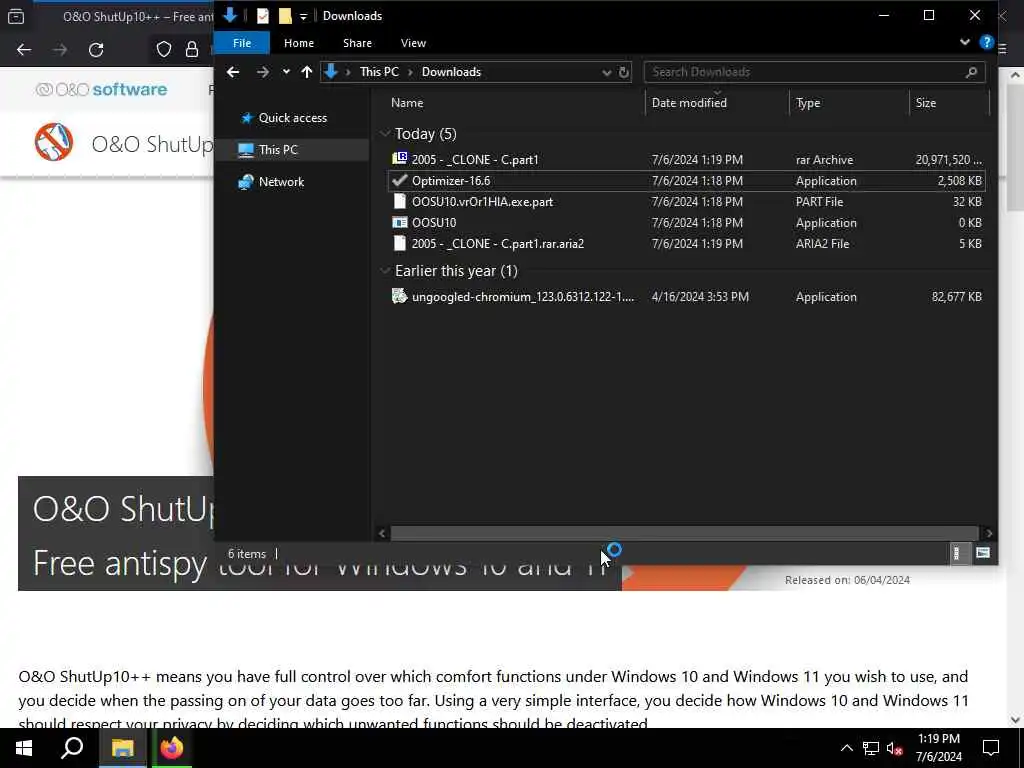Image resolution: width=1024 pixels, height=768 pixels.
Task: Open network tray icon
Action: pyautogui.click(x=871, y=748)
